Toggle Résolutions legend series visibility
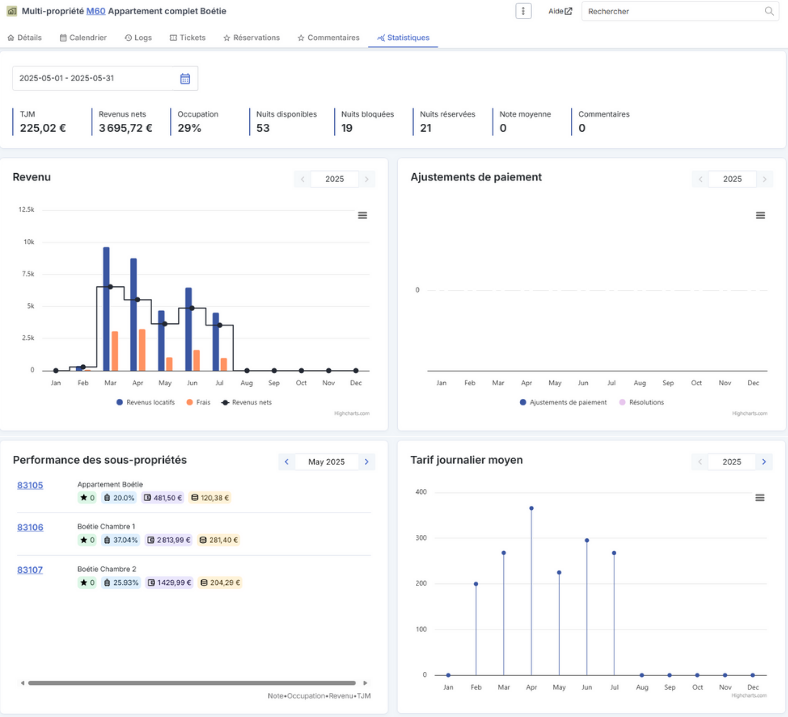Image resolution: width=788 pixels, height=717 pixels. [642, 402]
